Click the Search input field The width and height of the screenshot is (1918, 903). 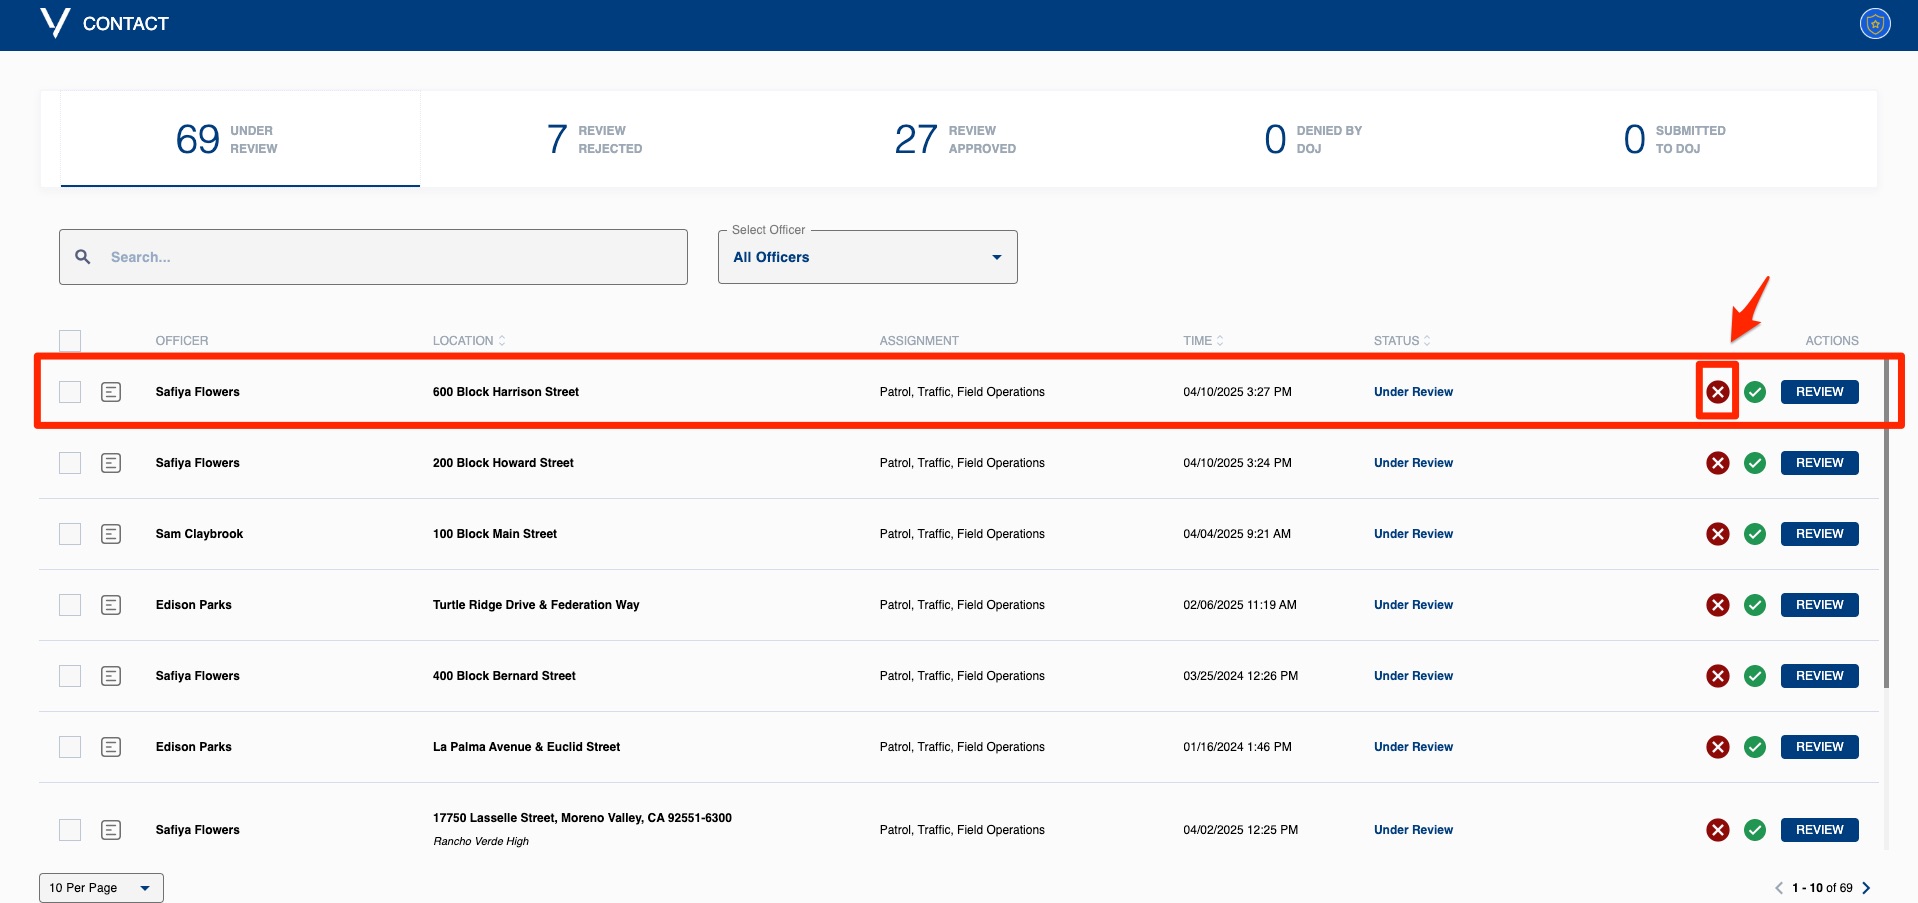(x=373, y=257)
